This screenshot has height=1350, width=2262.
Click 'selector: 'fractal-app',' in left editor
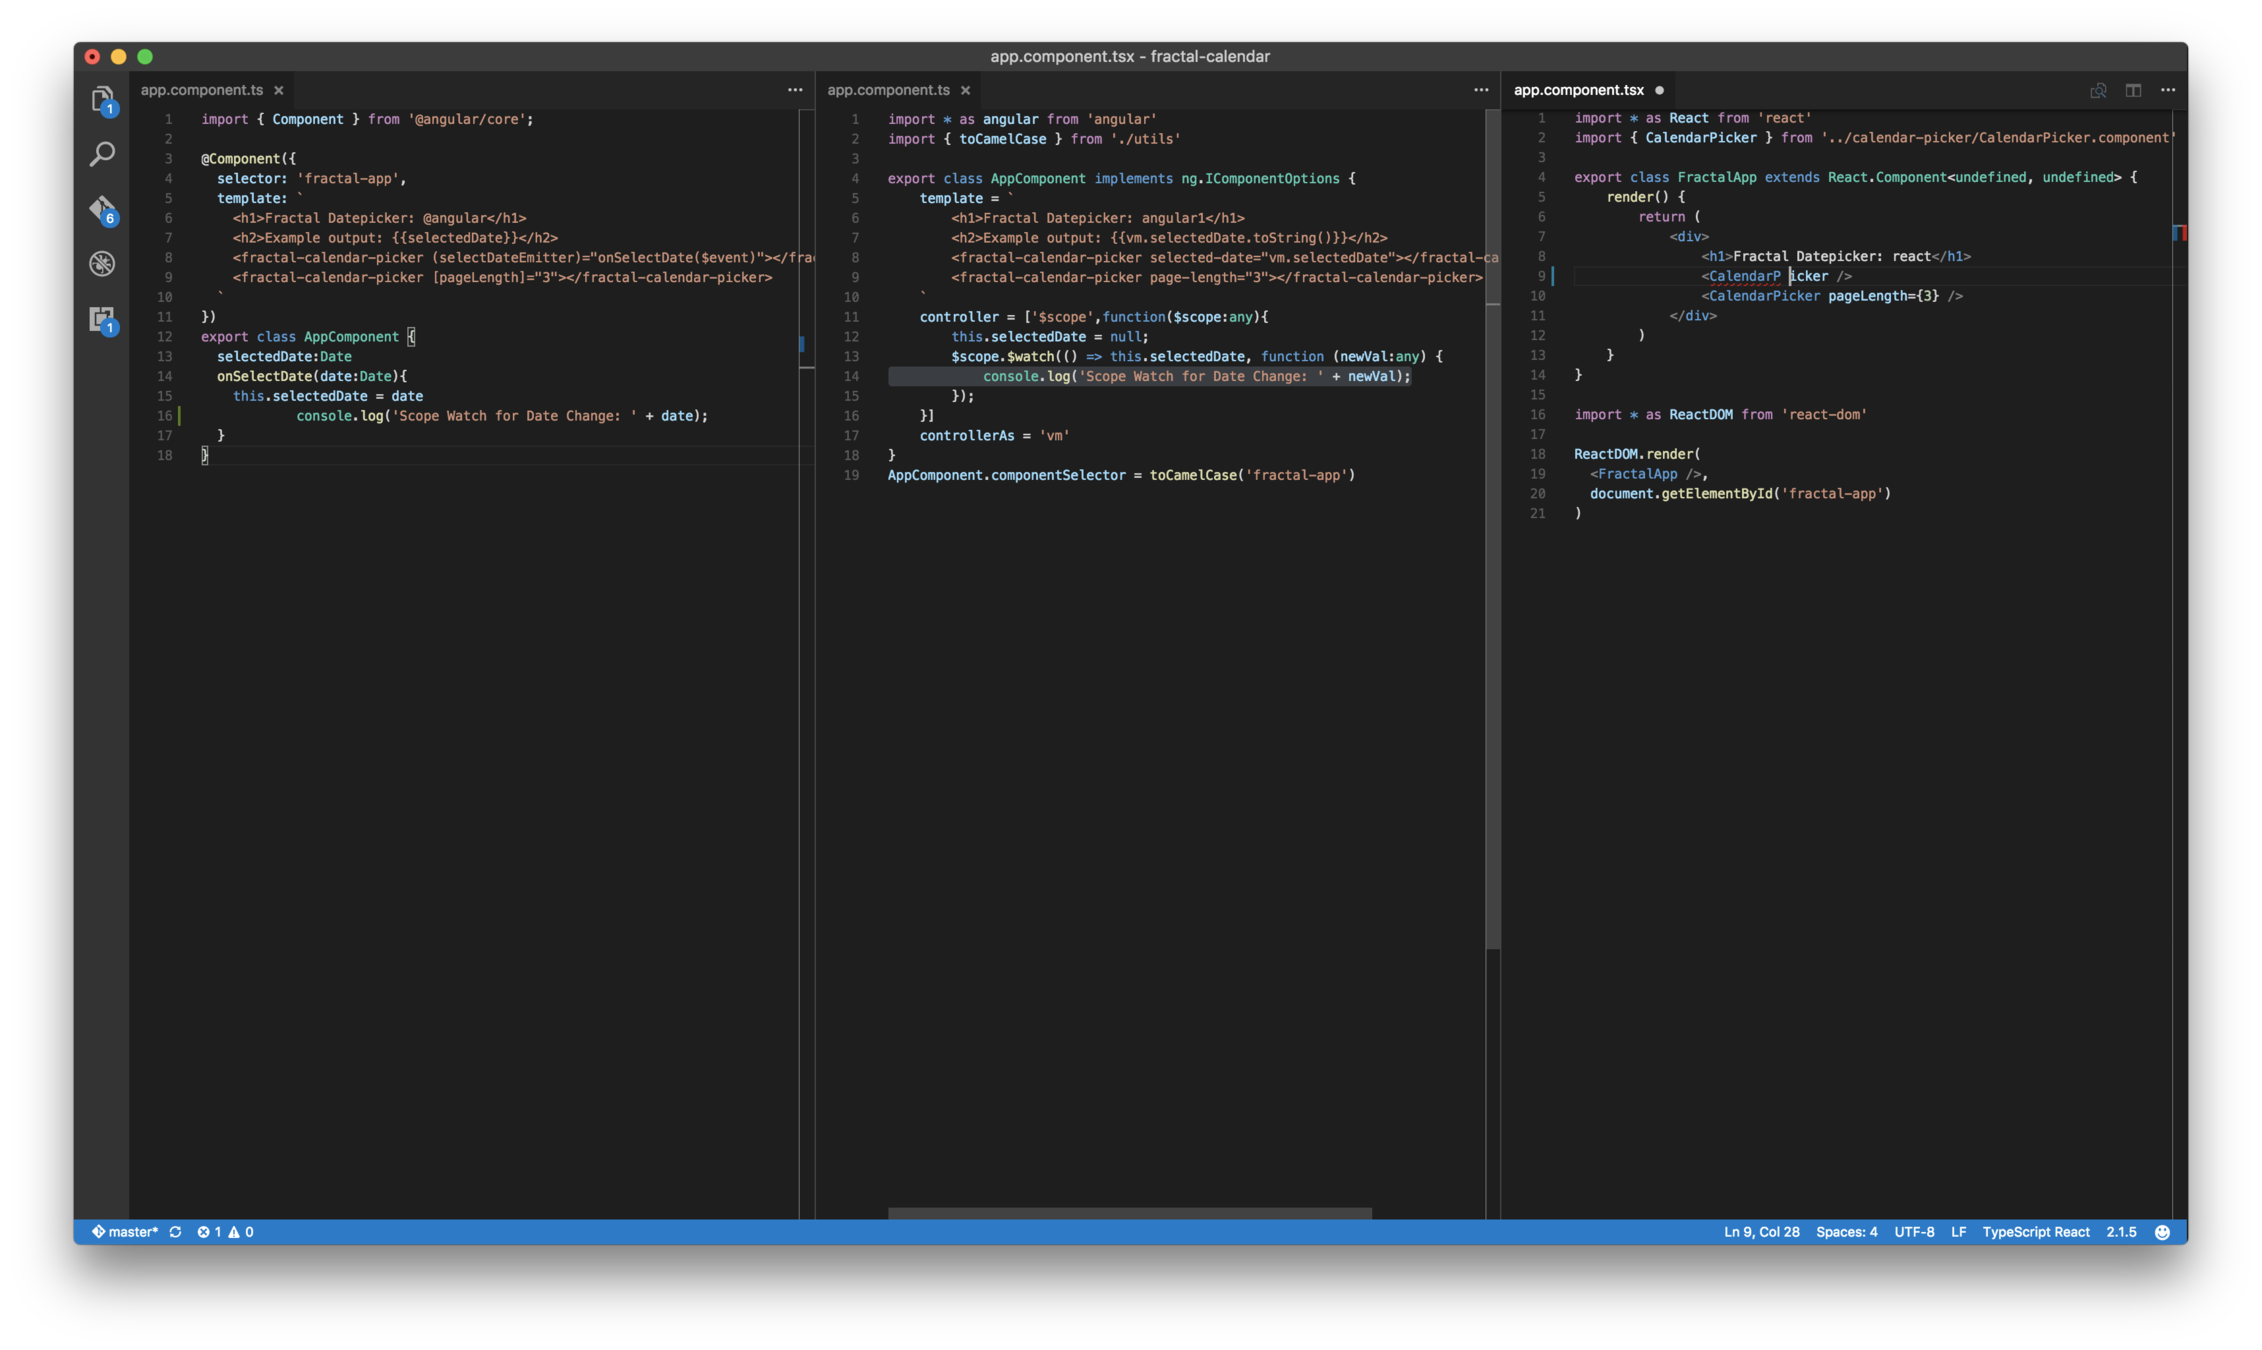pyautogui.click(x=311, y=178)
